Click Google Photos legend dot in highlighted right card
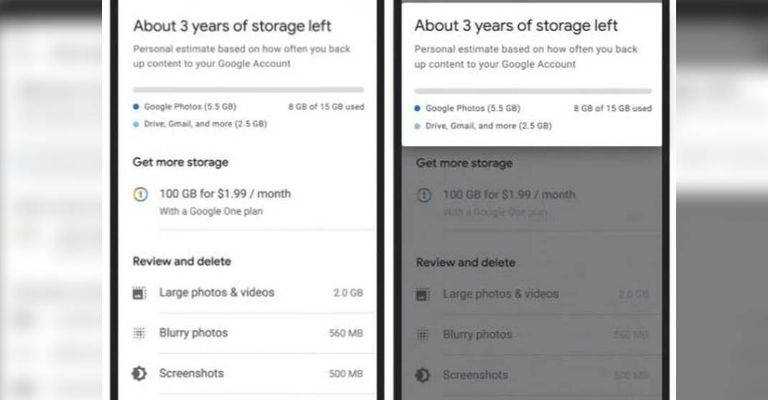The image size is (768, 400). tap(417, 107)
